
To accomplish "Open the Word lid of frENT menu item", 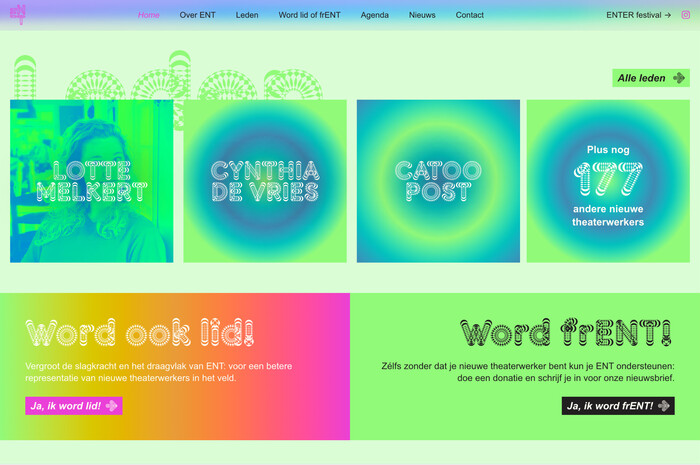I will point(309,15).
